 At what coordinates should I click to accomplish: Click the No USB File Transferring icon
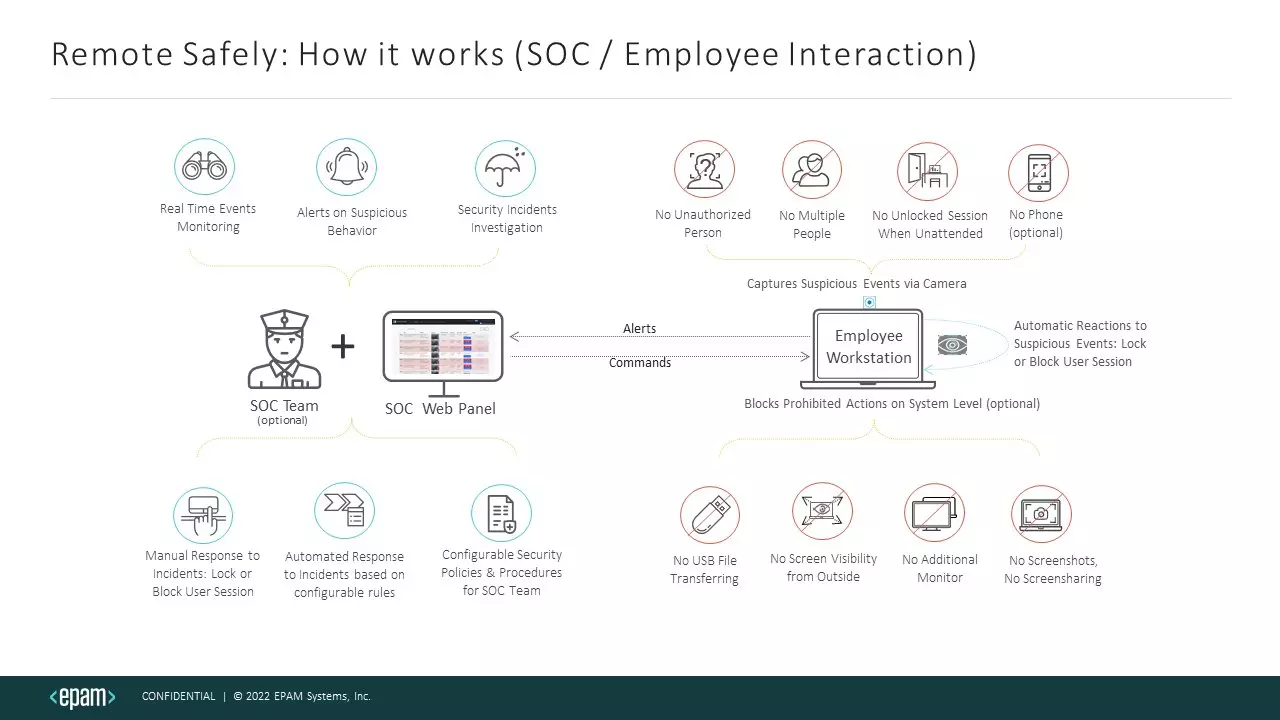[x=710, y=515]
